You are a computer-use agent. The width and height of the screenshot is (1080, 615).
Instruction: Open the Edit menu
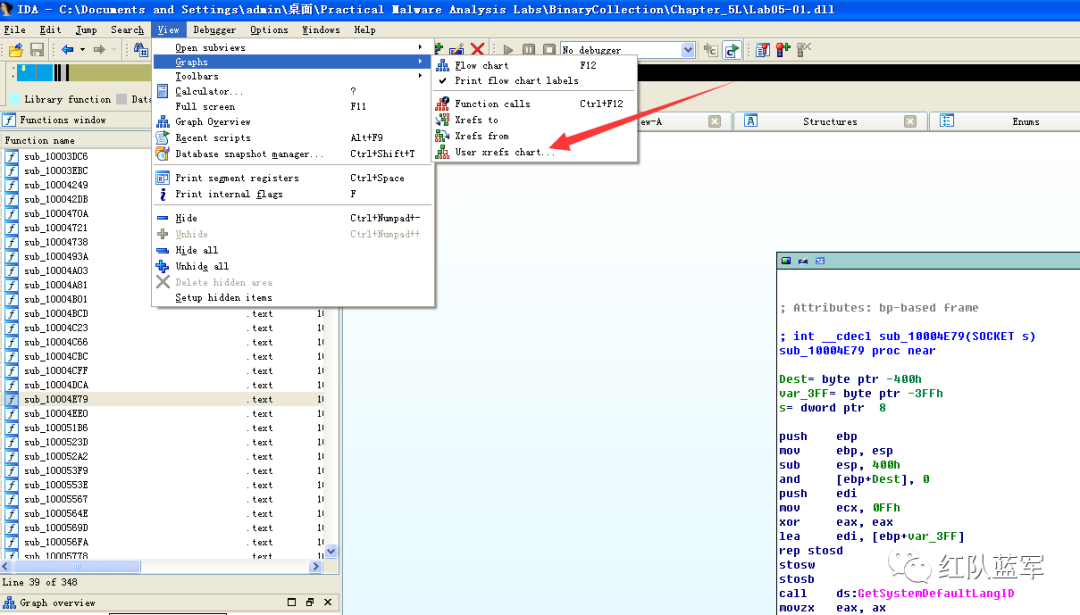click(50, 30)
